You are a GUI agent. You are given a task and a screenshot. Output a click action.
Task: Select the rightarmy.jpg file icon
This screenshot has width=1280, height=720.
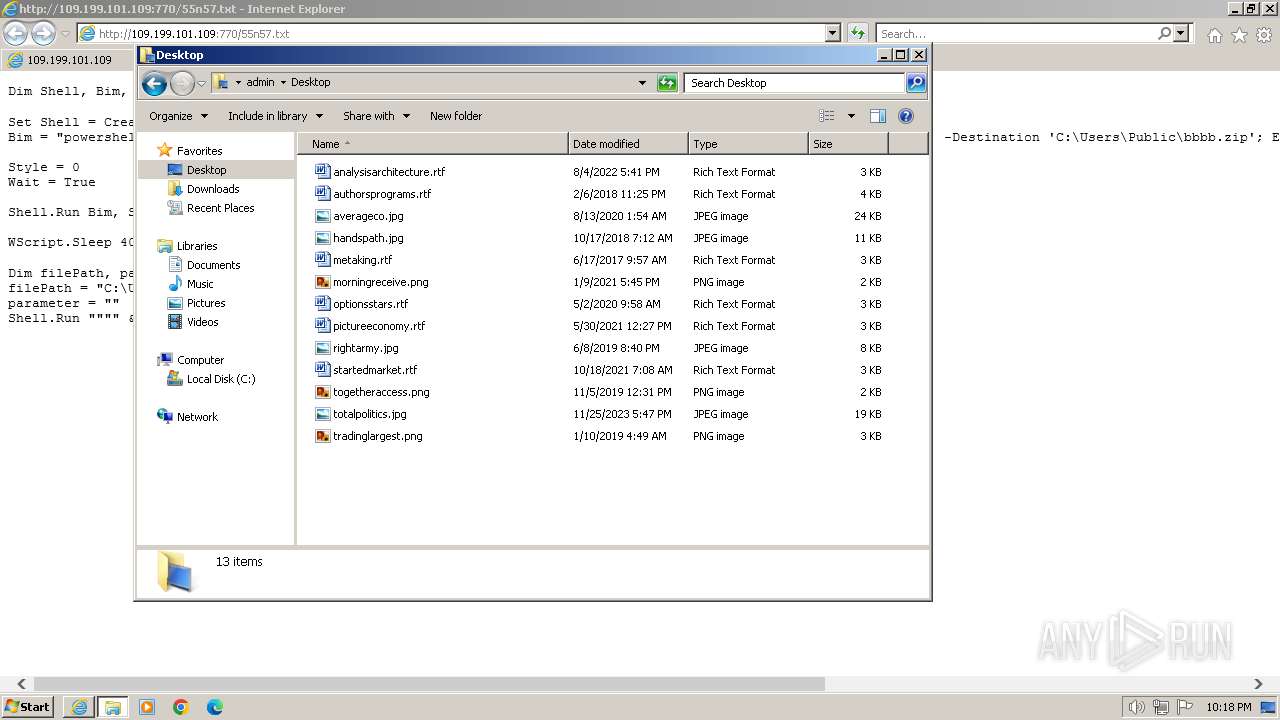tap(323, 348)
